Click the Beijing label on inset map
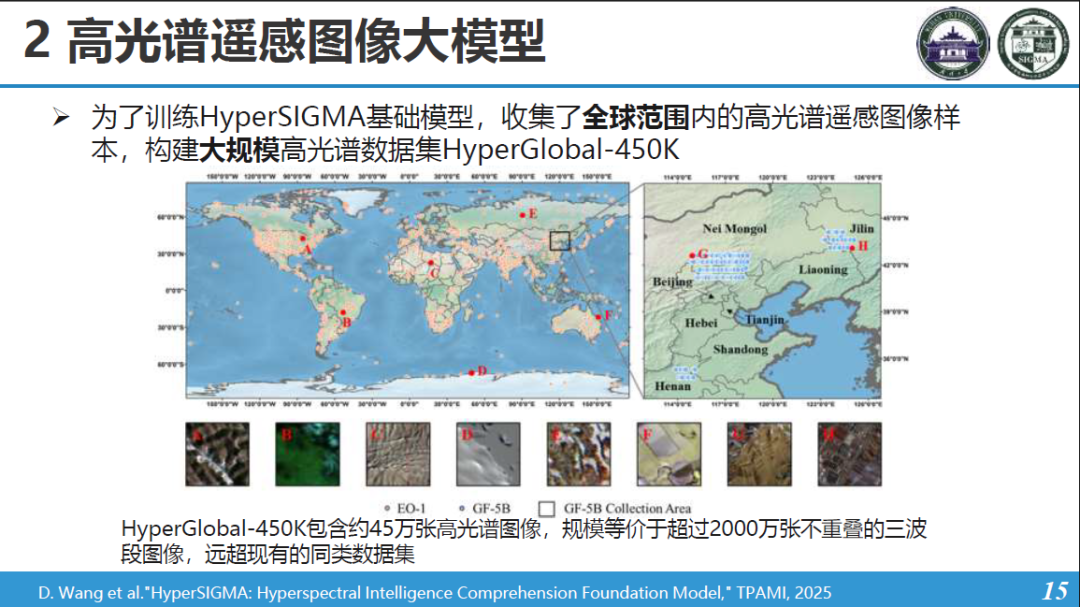1080x607 pixels. 672,282
